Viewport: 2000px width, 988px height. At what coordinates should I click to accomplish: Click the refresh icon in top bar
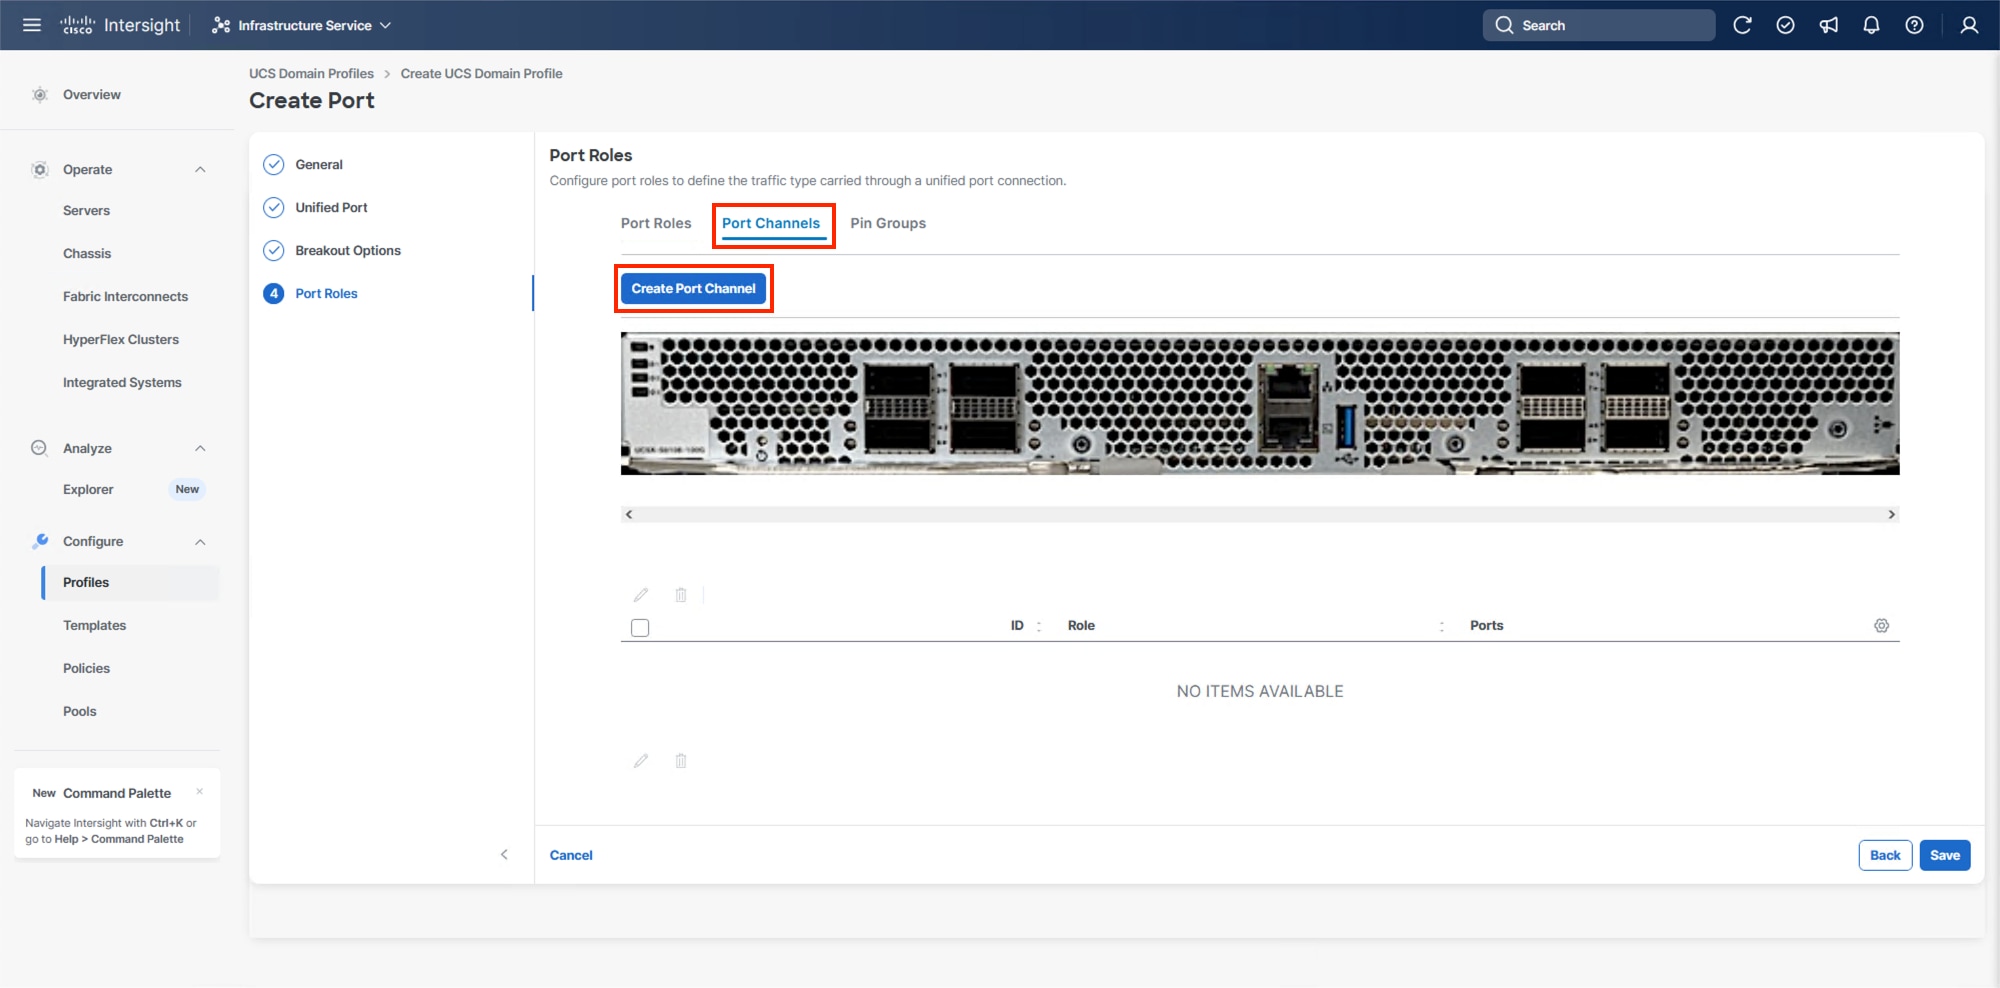click(x=1742, y=25)
